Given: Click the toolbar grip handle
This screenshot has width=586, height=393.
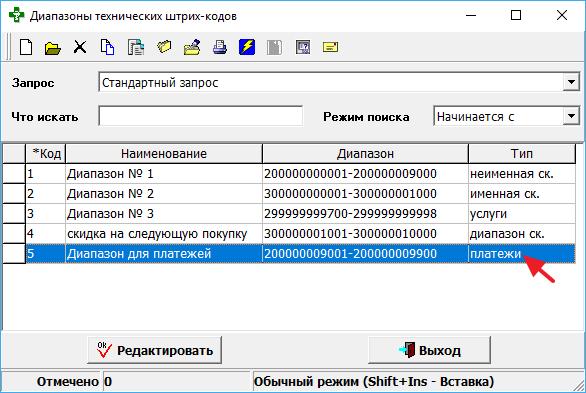Looking at the screenshot, I should pos(8,47).
